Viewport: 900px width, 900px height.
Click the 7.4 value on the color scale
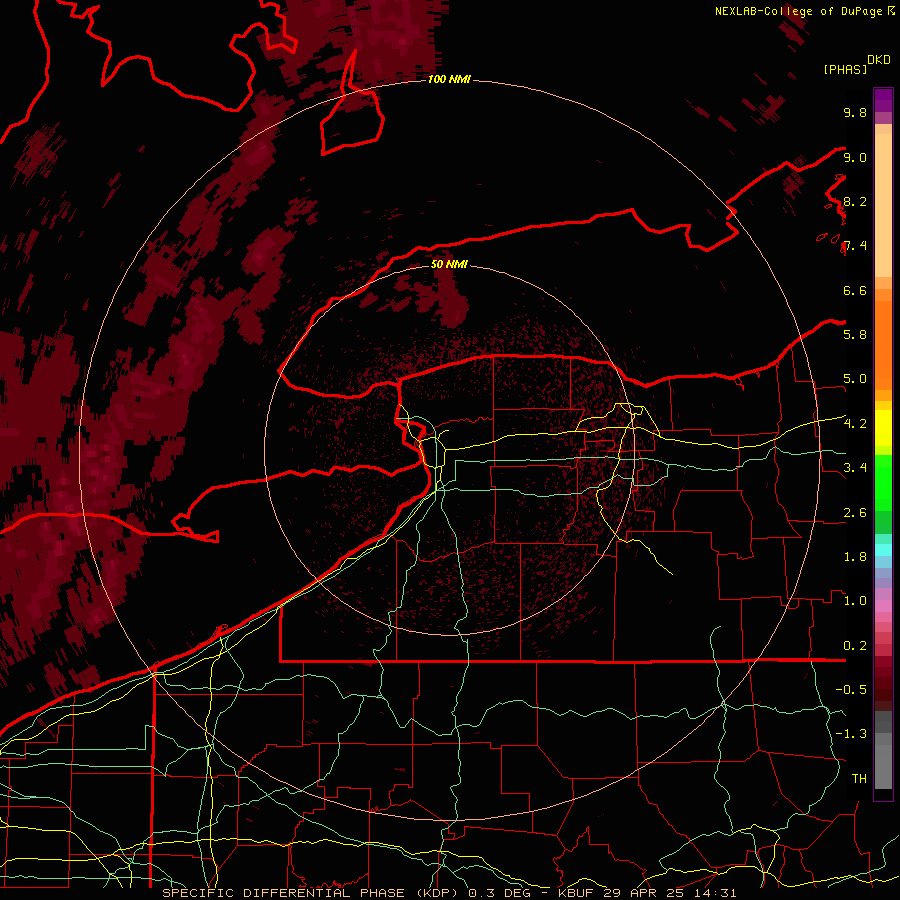[855, 246]
